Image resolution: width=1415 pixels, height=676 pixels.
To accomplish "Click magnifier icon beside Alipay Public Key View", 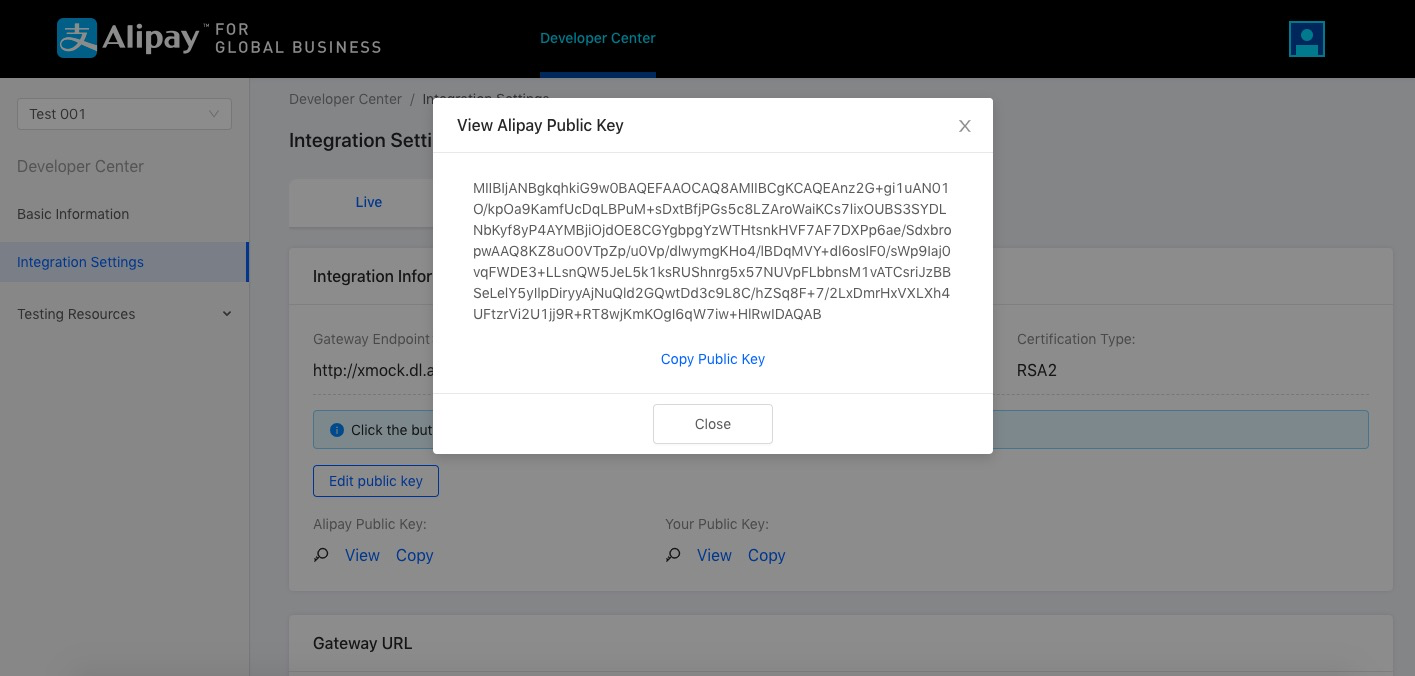I will click(x=321, y=555).
